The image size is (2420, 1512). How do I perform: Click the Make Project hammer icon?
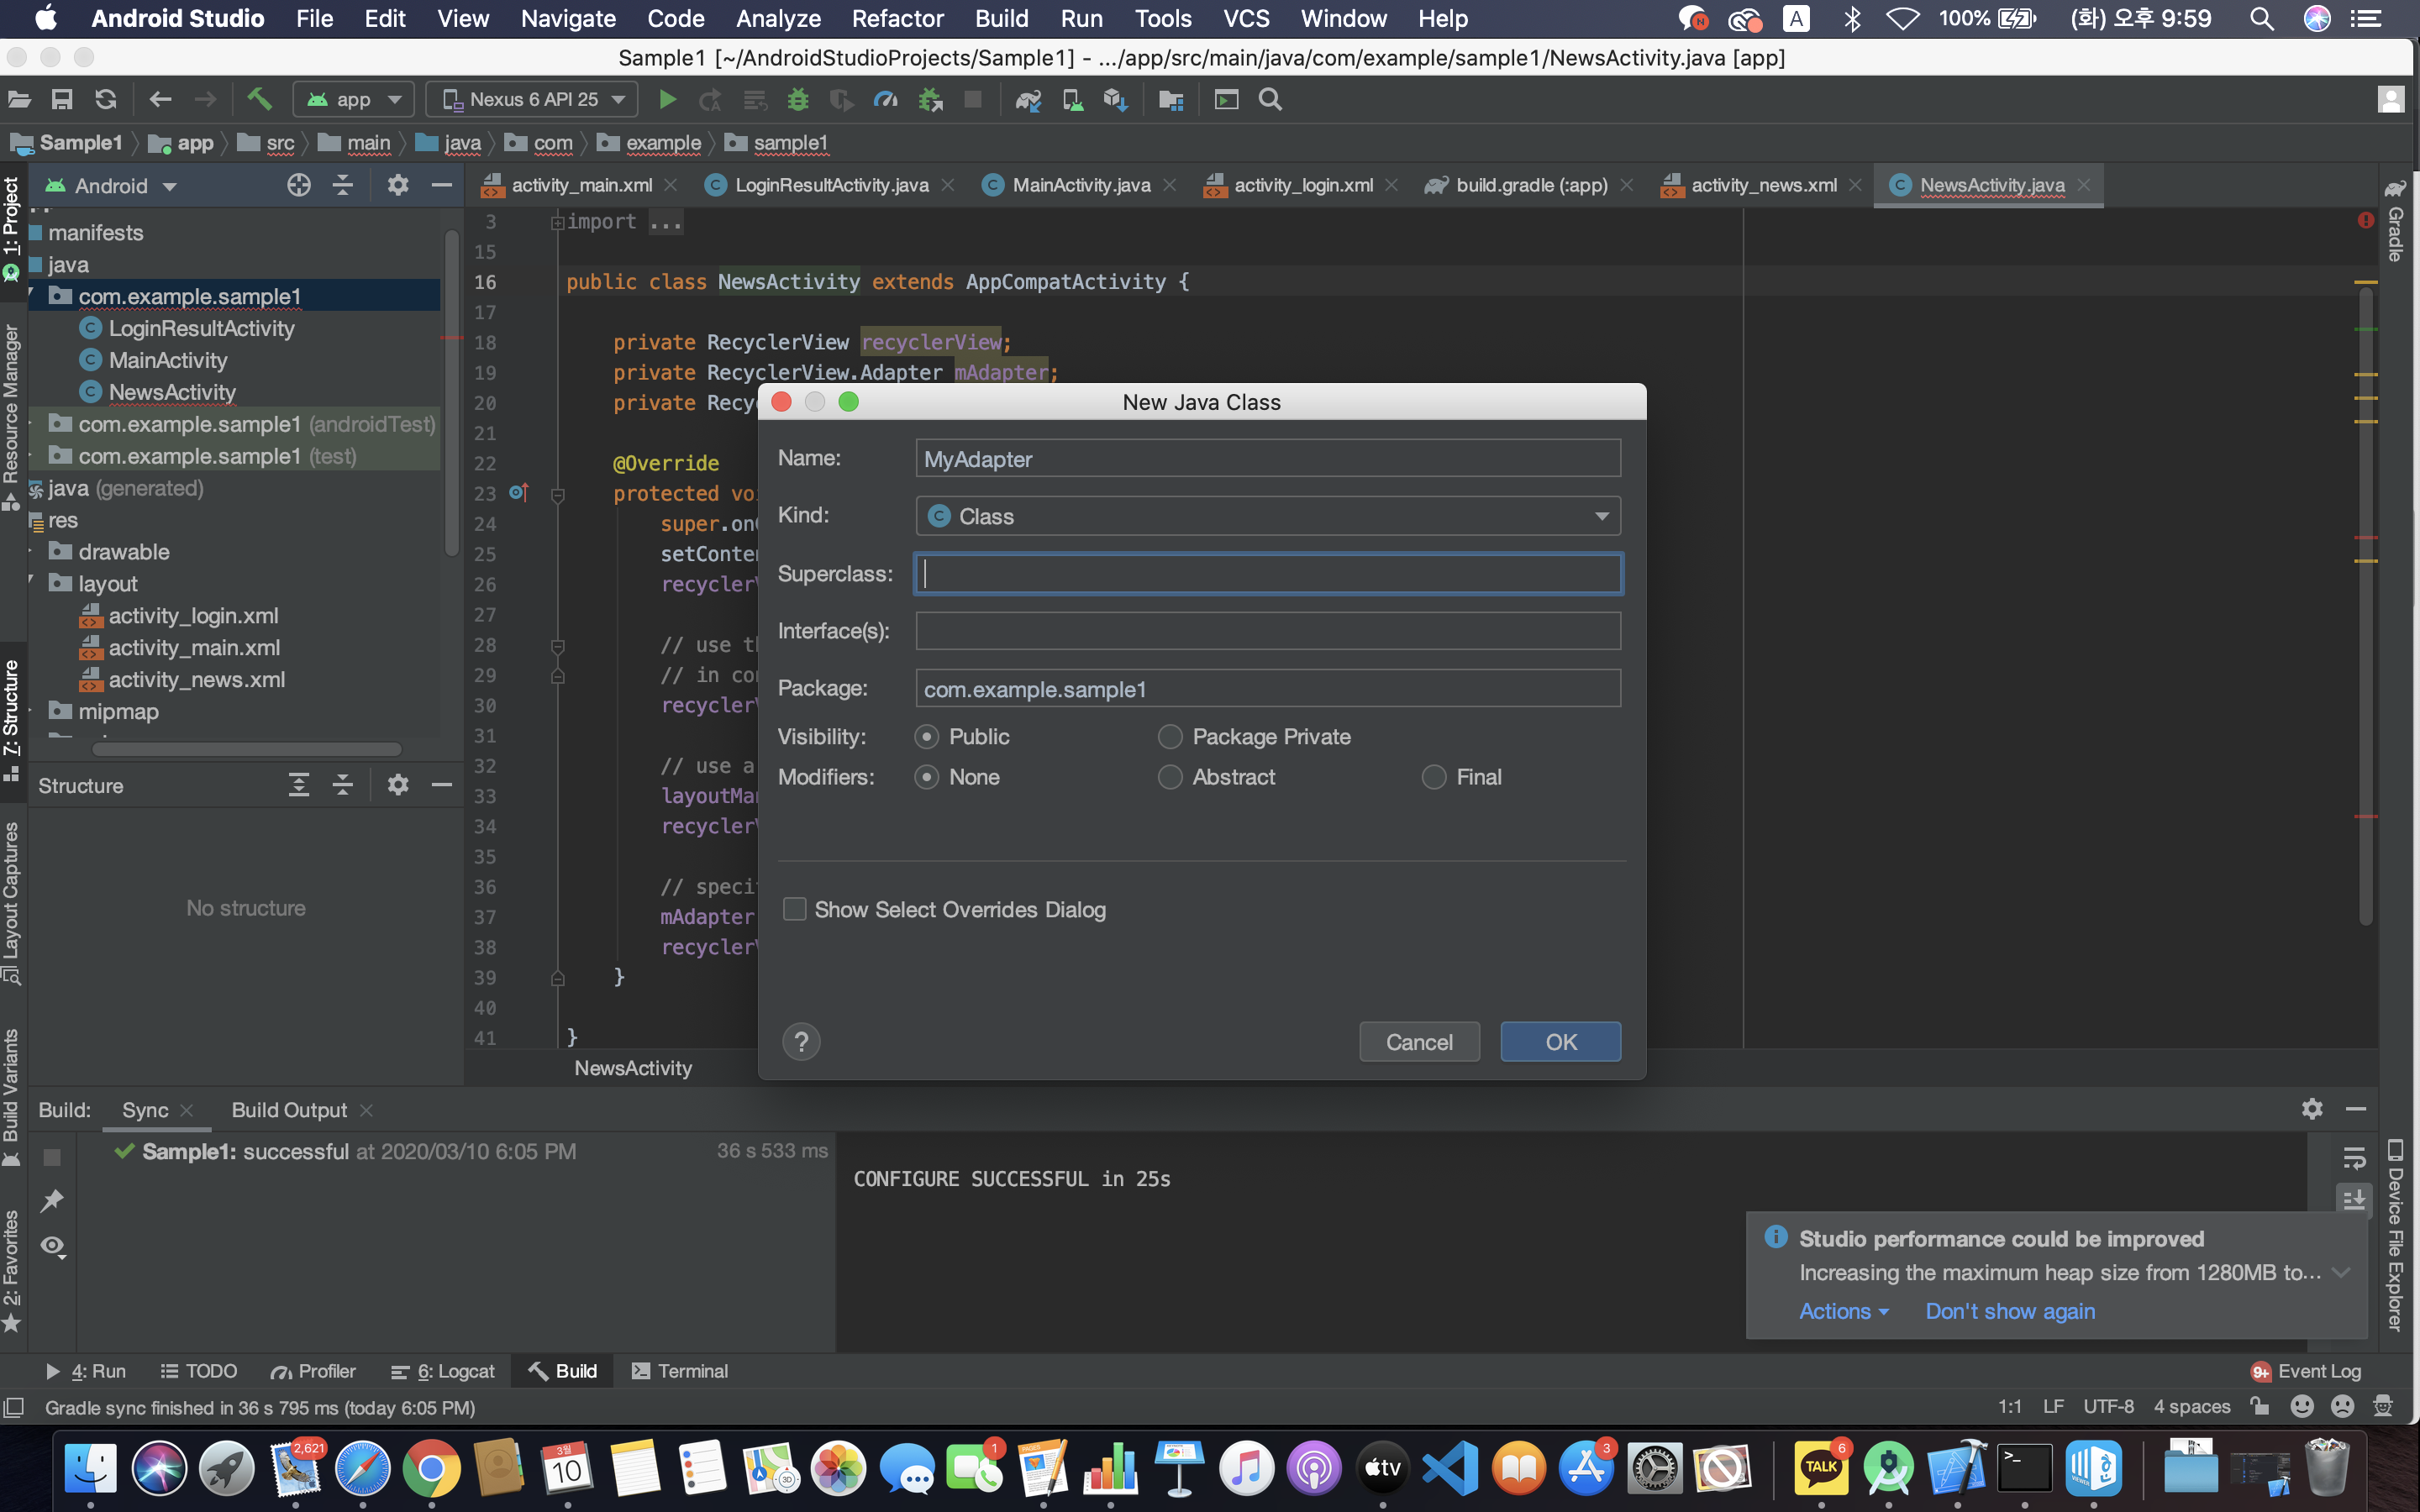click(x=259, y=99)
